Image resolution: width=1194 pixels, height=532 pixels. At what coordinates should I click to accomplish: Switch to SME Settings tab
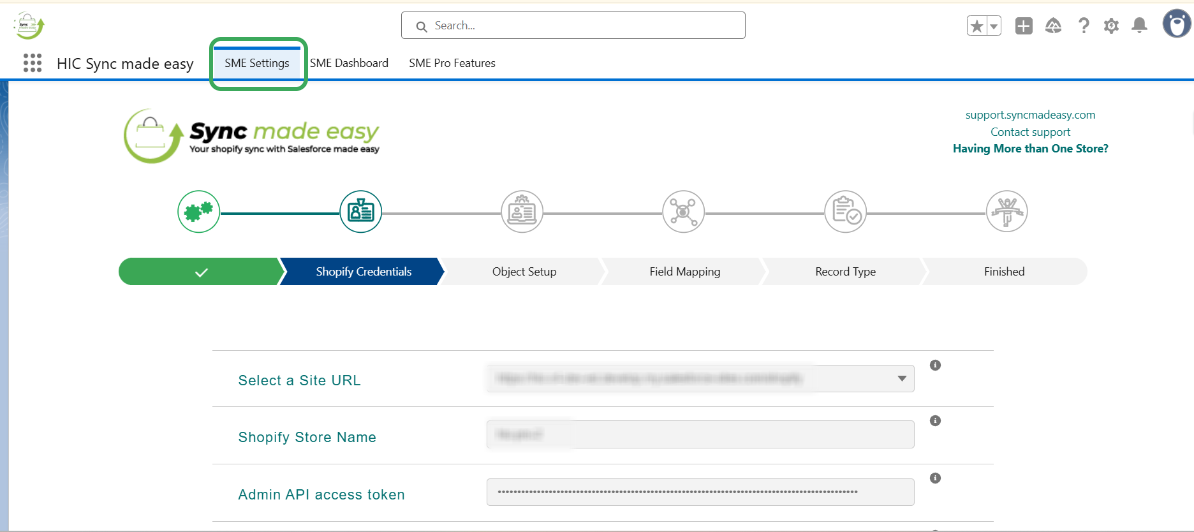pos(257,63)
